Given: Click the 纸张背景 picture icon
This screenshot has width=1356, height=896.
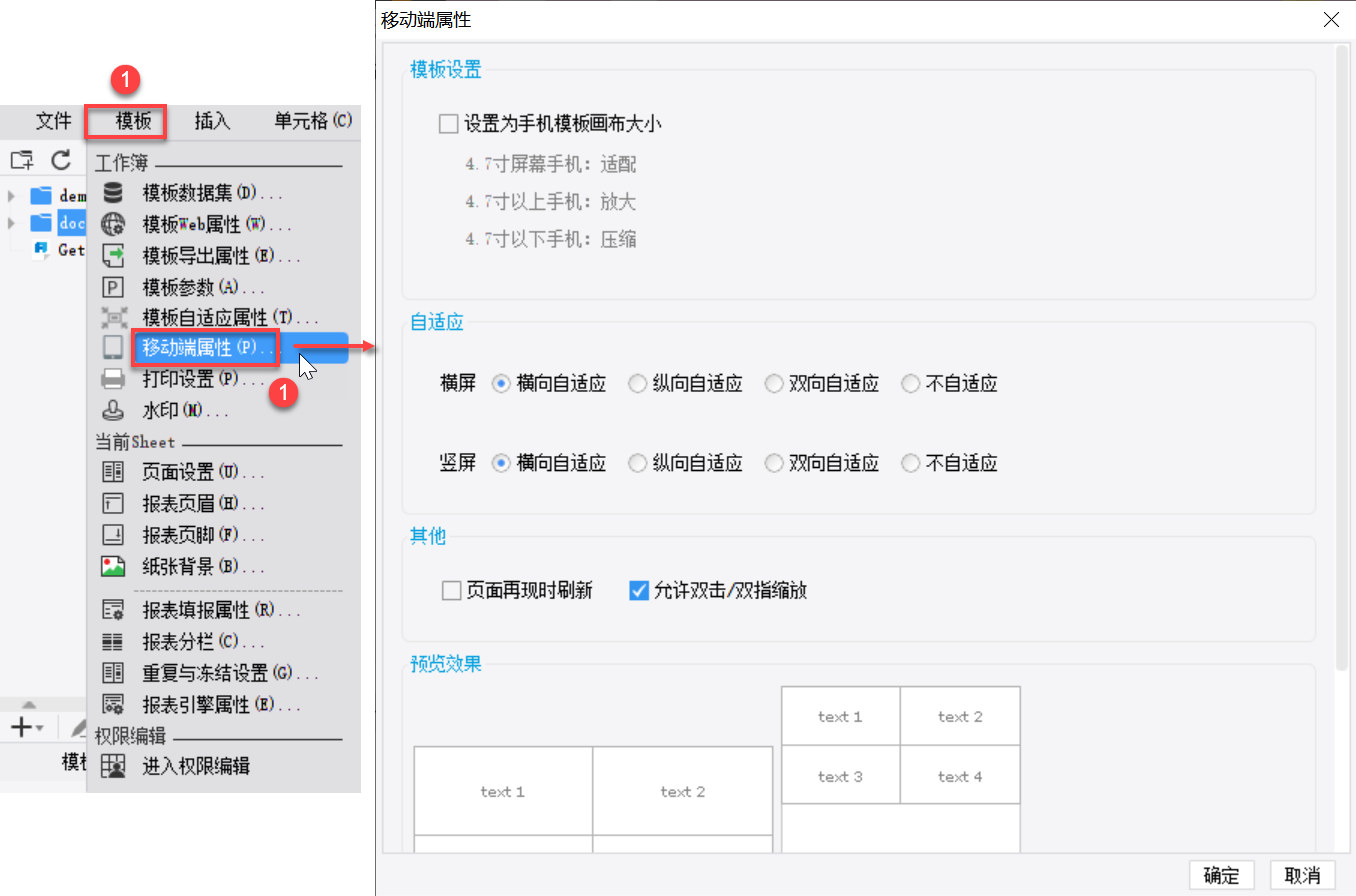Looking at the screenshot, I should 113,567.
